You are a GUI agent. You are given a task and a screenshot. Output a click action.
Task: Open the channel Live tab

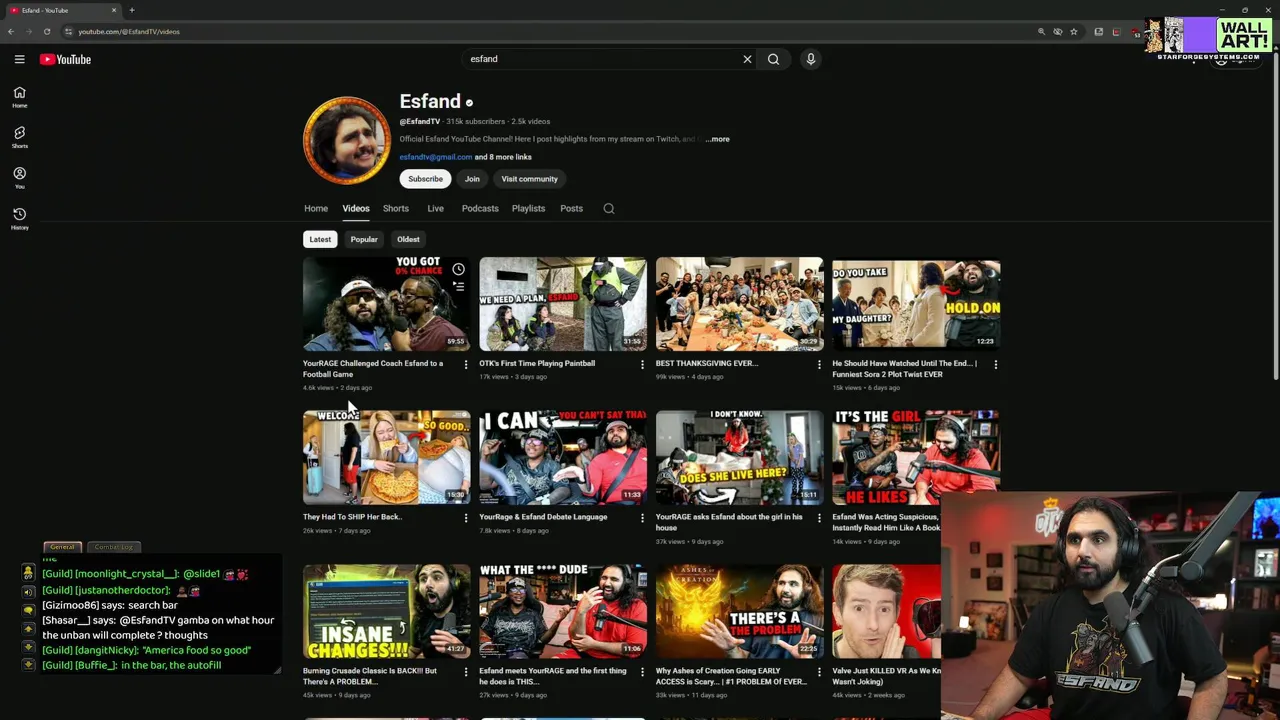pos(435,208)
